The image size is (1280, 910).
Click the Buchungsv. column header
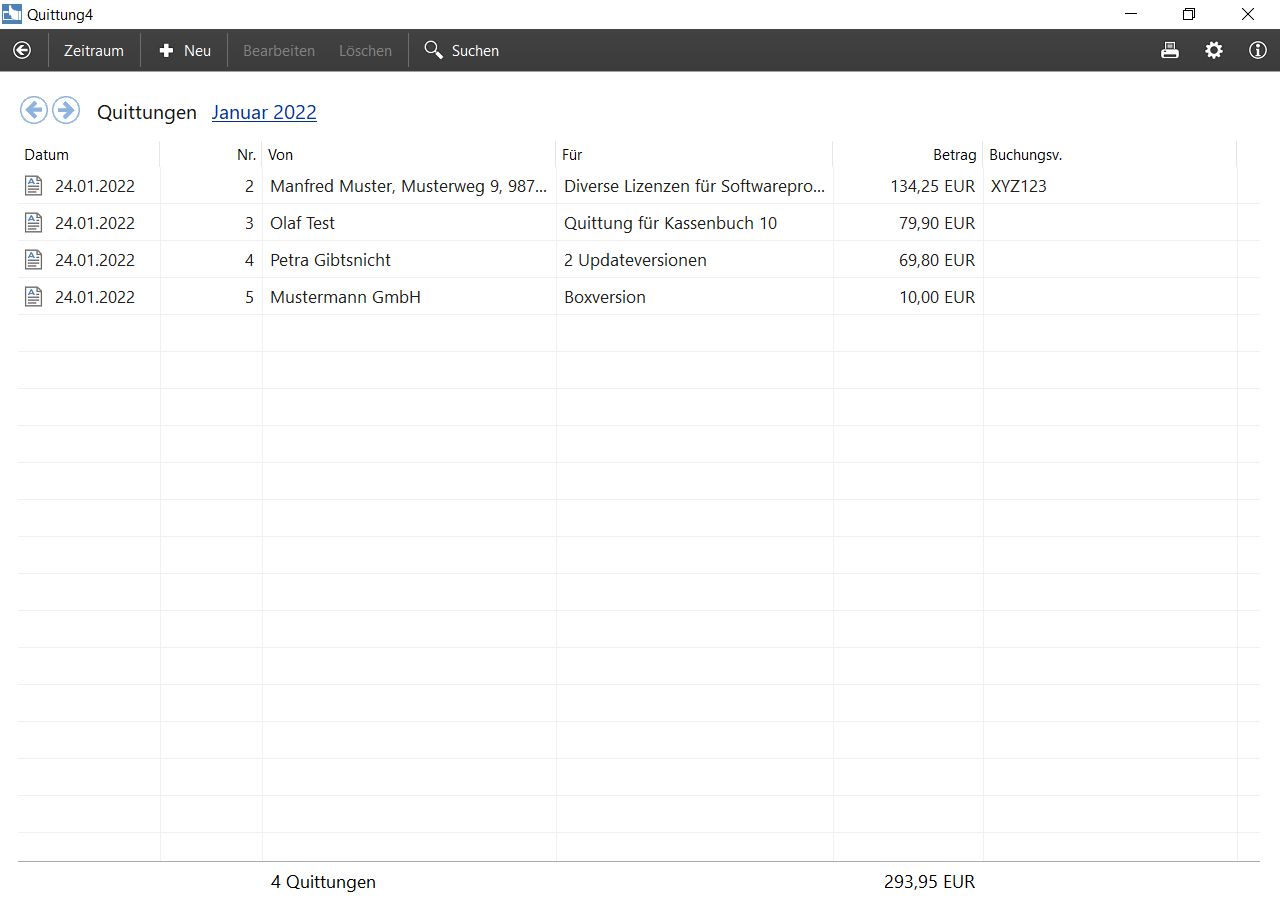[1025, 155]
